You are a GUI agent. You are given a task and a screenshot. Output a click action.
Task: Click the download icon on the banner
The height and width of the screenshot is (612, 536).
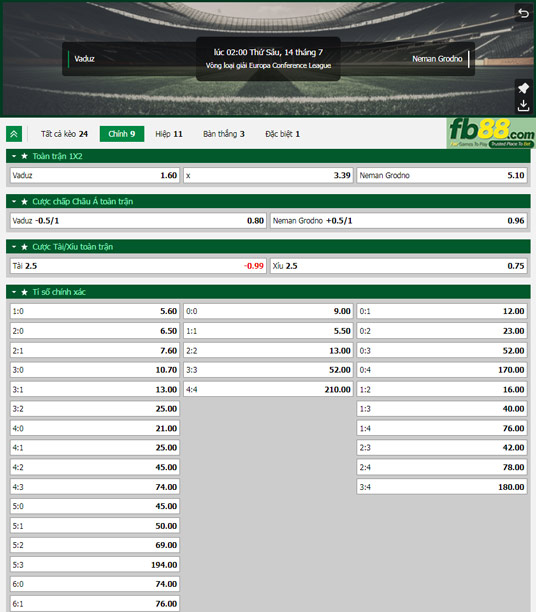(523, 105)
